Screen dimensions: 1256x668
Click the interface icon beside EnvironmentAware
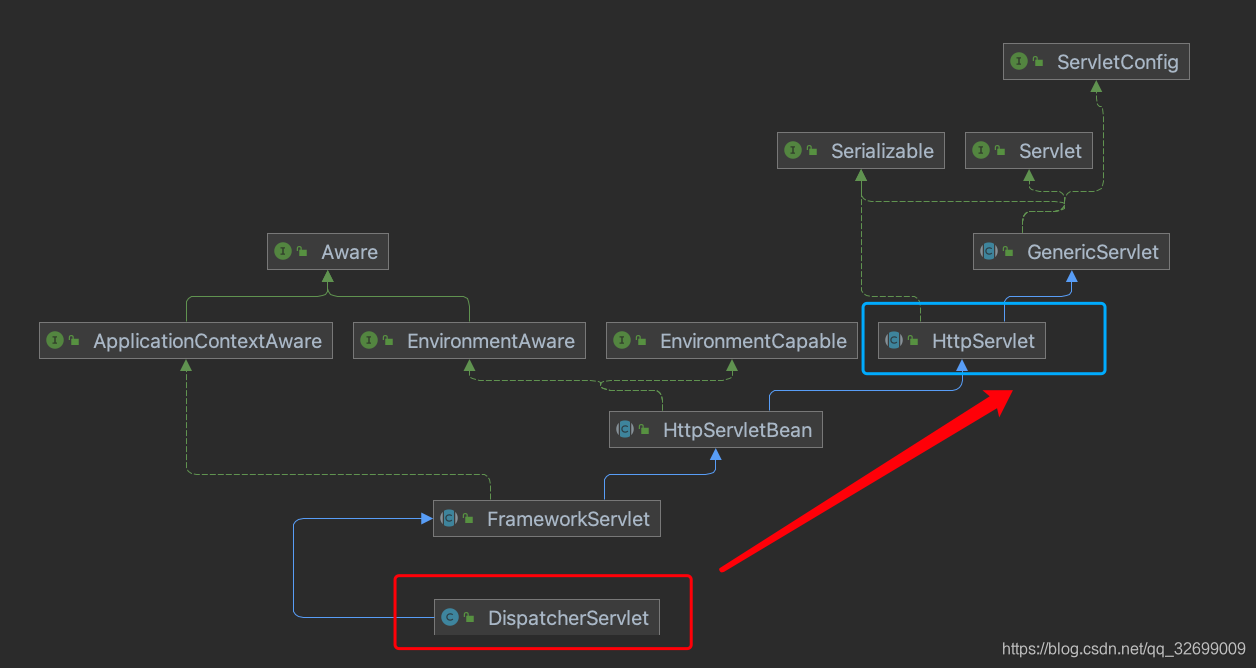pos(370,340)
